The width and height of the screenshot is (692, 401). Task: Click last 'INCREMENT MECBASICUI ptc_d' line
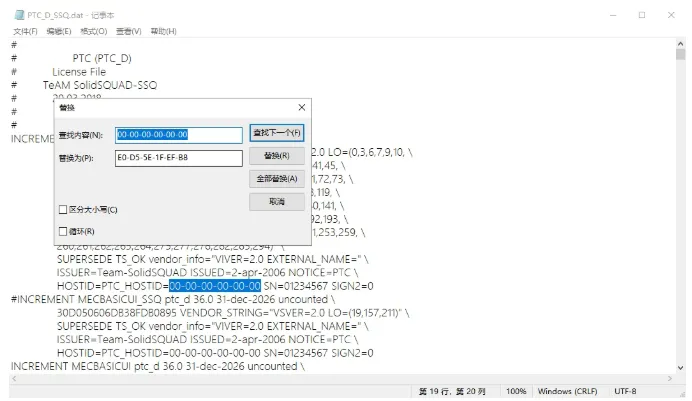point(158,366)
